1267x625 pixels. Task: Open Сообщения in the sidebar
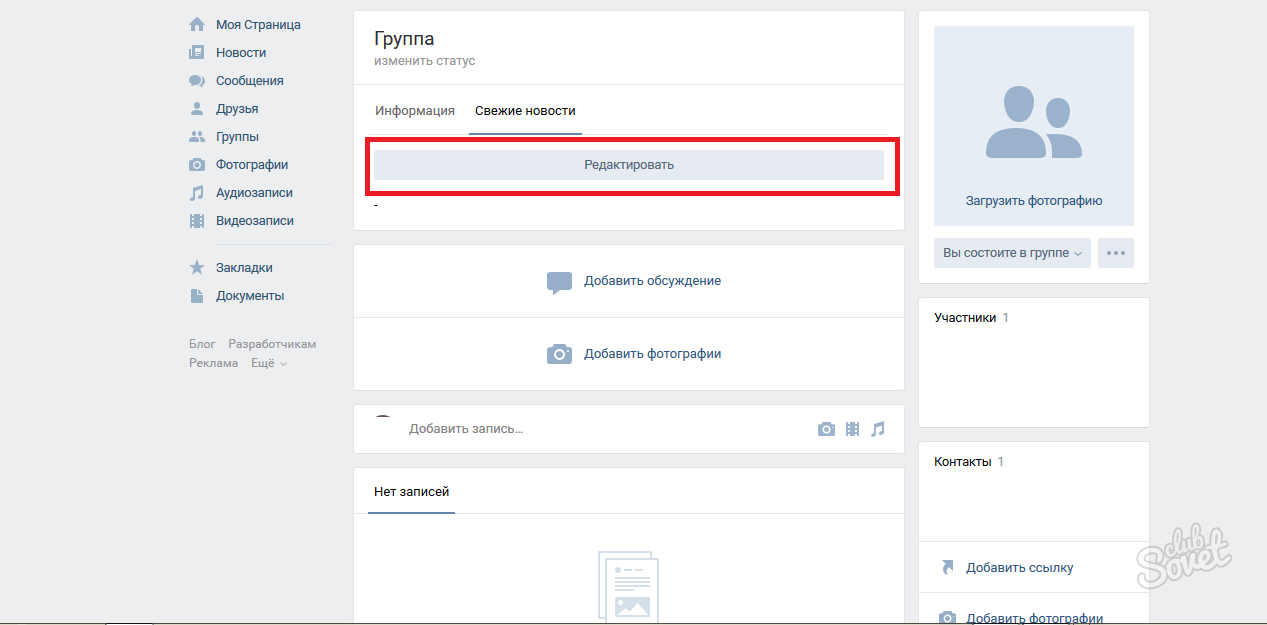(250, 81)
